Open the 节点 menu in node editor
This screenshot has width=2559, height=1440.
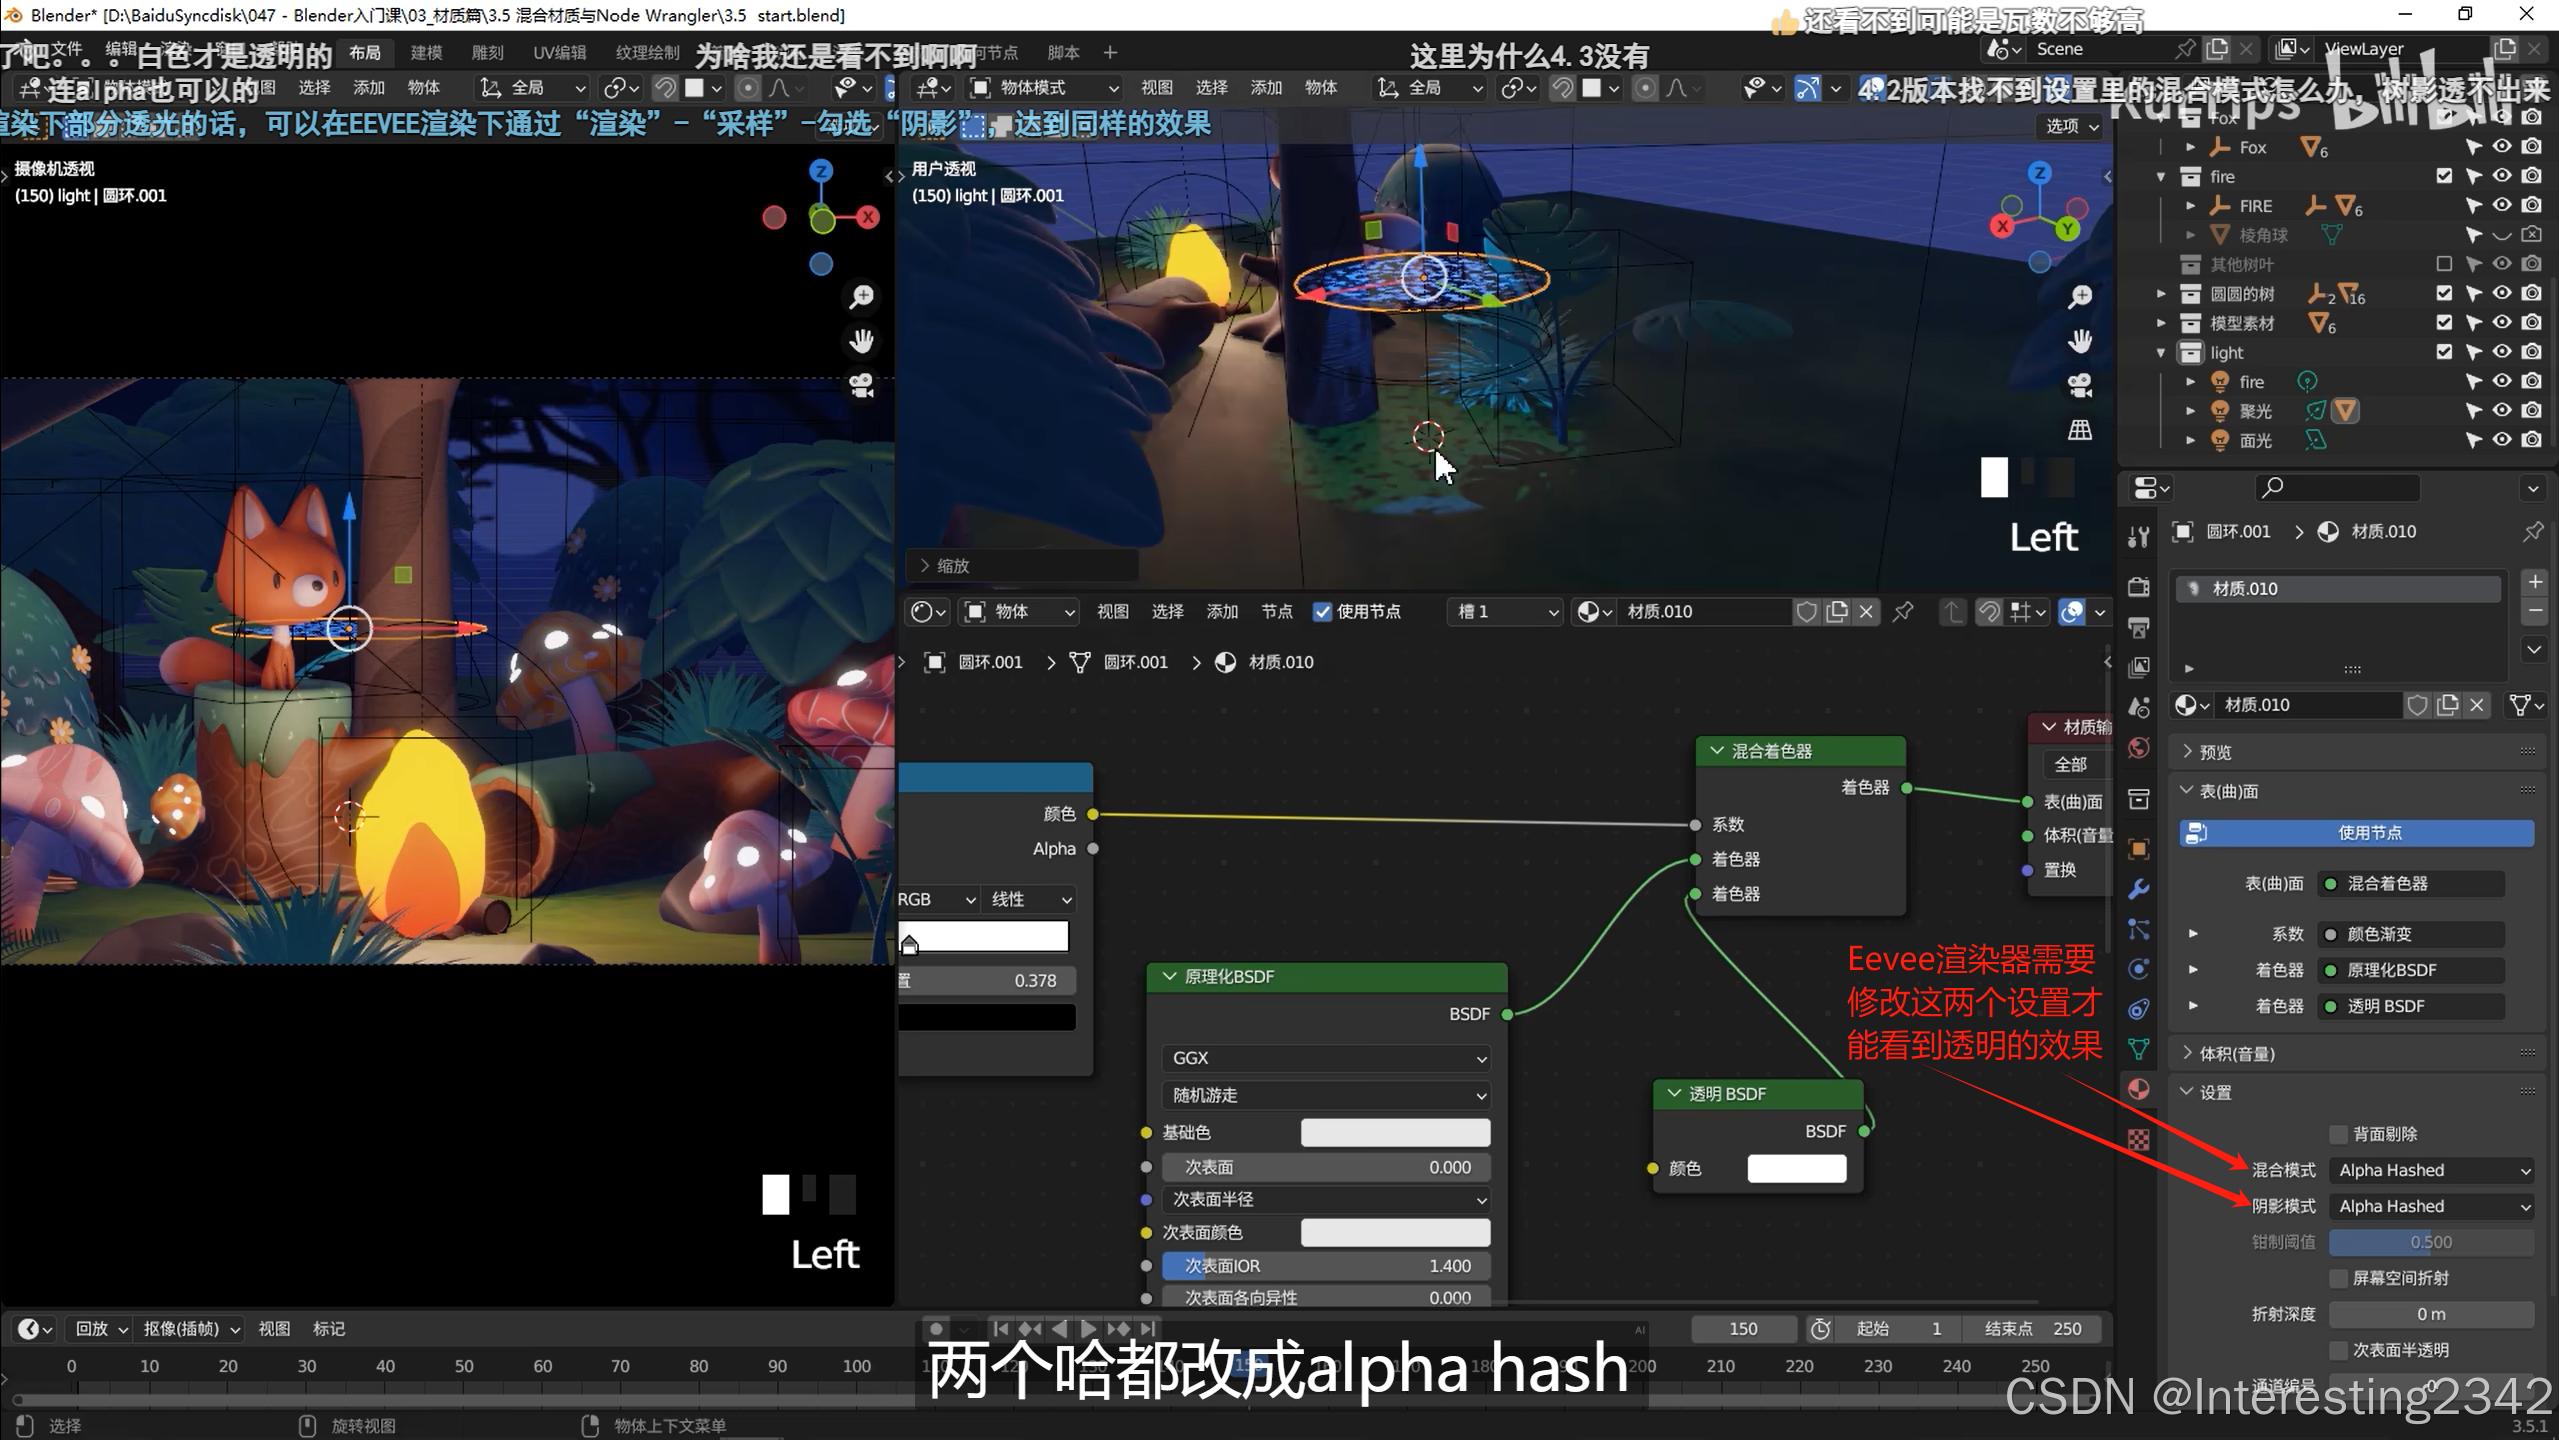(x=1276, y=611)
